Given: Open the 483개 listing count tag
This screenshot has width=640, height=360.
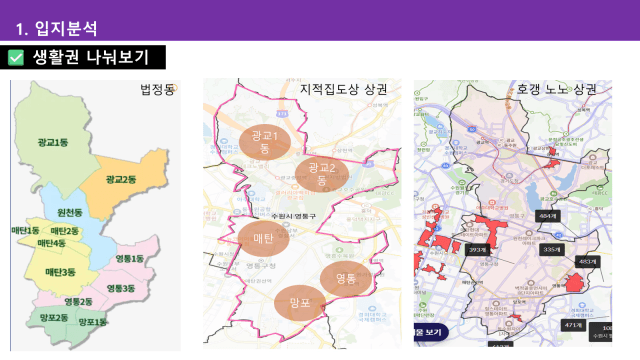Looking at the screenshot, I should [587, 262].
